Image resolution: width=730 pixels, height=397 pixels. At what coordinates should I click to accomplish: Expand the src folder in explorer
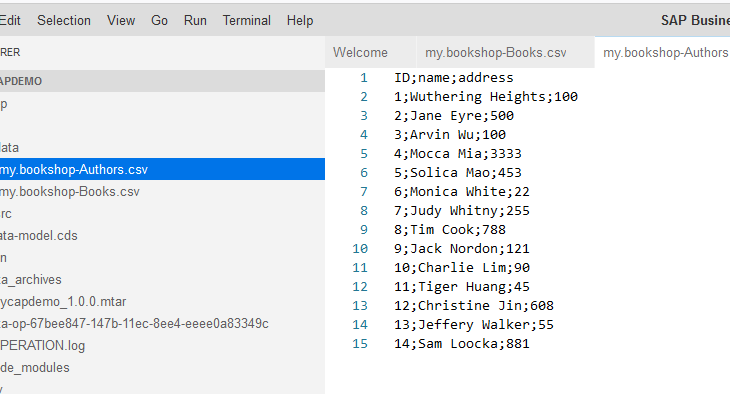pyautogui.click(x=162, y=214)
